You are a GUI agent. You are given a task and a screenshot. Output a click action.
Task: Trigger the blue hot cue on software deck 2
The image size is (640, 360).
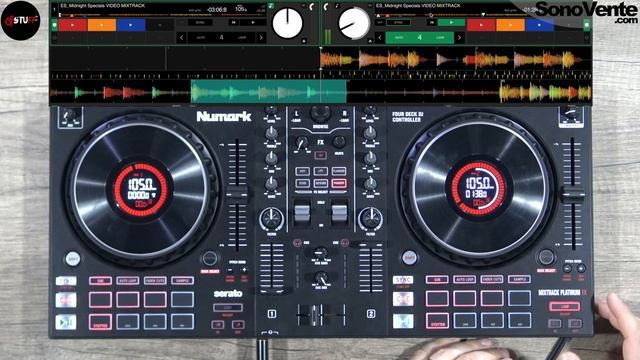tap(540, 25)
